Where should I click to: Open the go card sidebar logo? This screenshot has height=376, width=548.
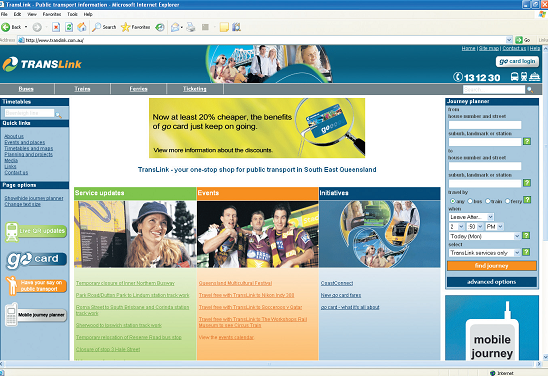click(x=36, y=260)
